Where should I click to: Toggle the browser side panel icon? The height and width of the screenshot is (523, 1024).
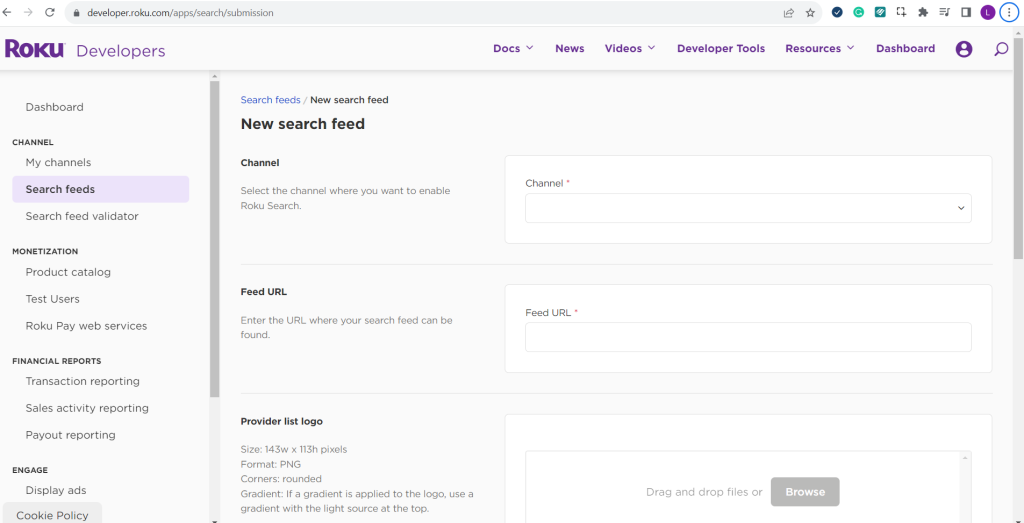[966, 13]
